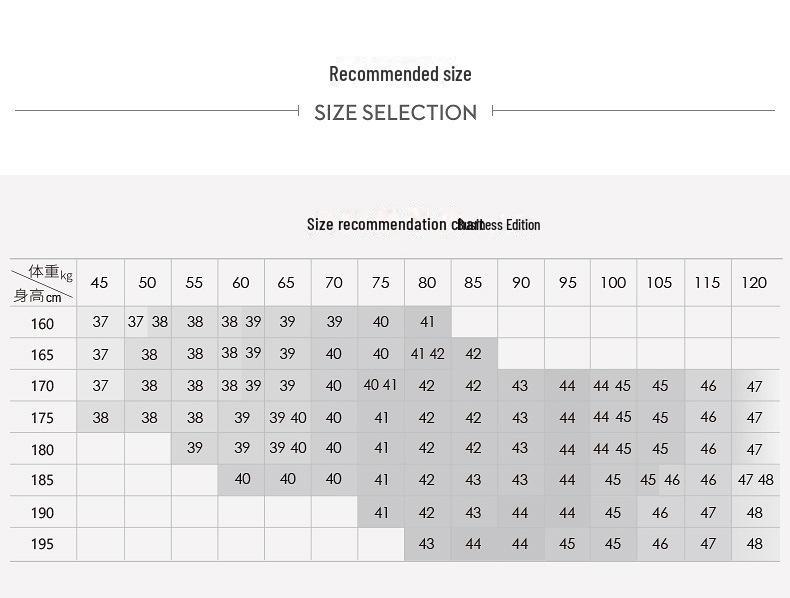Image resolution: width=790 pixels, height=598 pixels.
Task: Click size 43 in the 195 cm row
Action: (427, 544)
